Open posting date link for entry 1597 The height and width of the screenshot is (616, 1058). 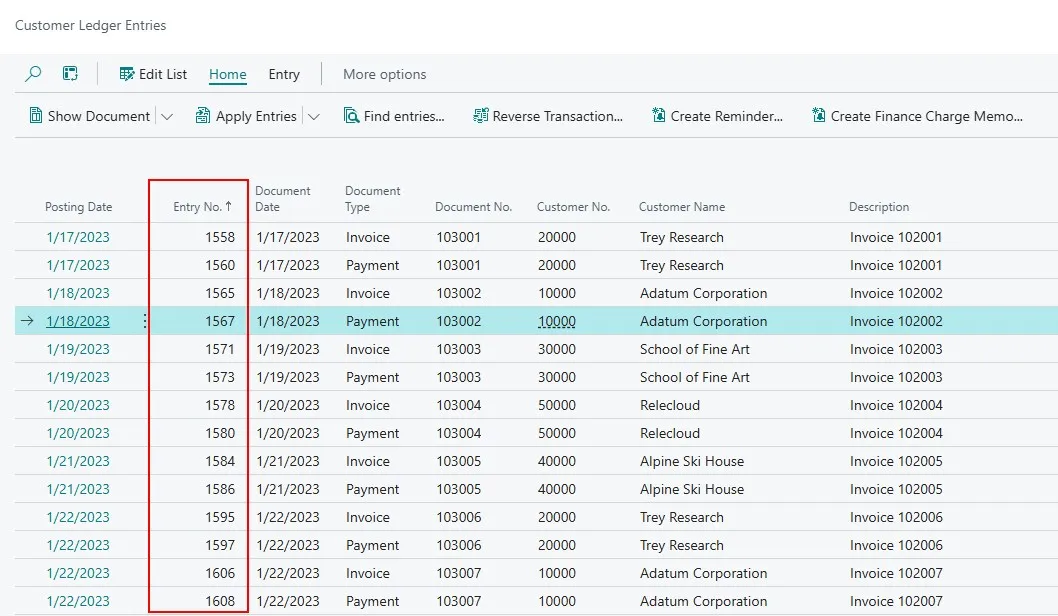point(78,545)
